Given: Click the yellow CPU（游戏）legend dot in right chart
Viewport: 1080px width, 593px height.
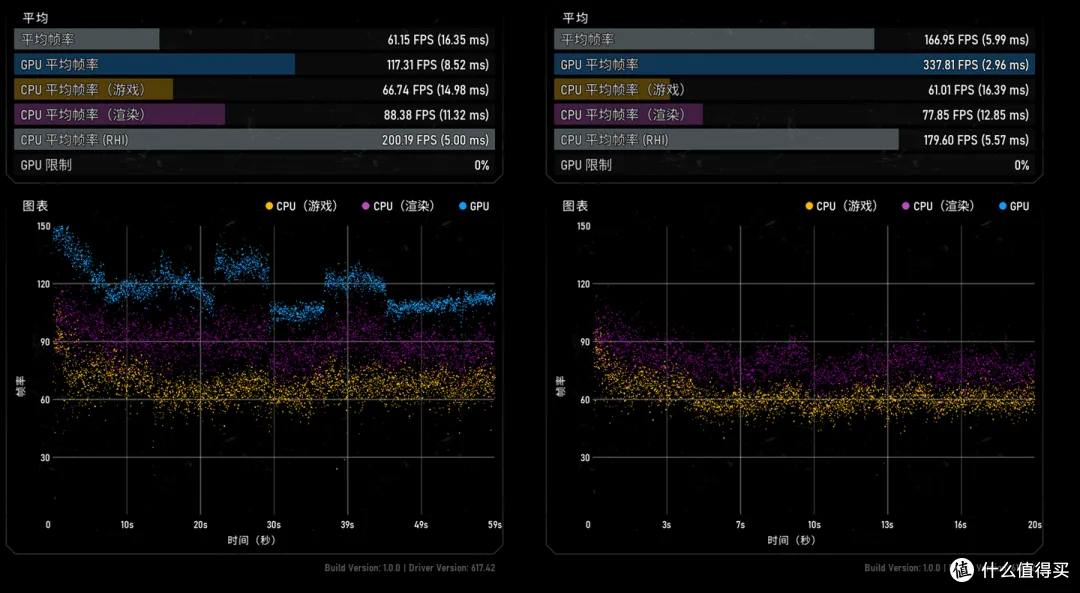Looking at the screenshot, I should point(809,206).
